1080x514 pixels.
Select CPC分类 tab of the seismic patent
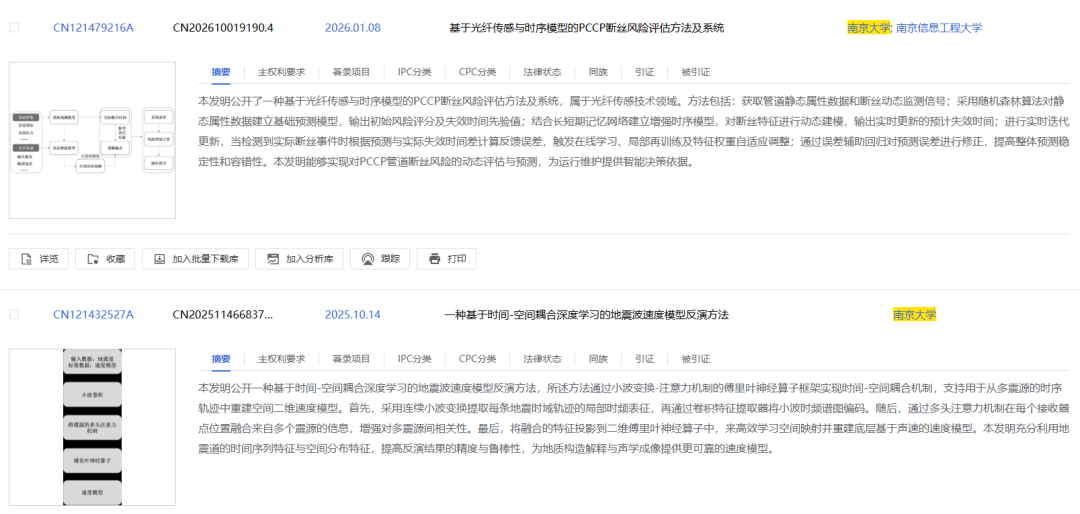478,358
